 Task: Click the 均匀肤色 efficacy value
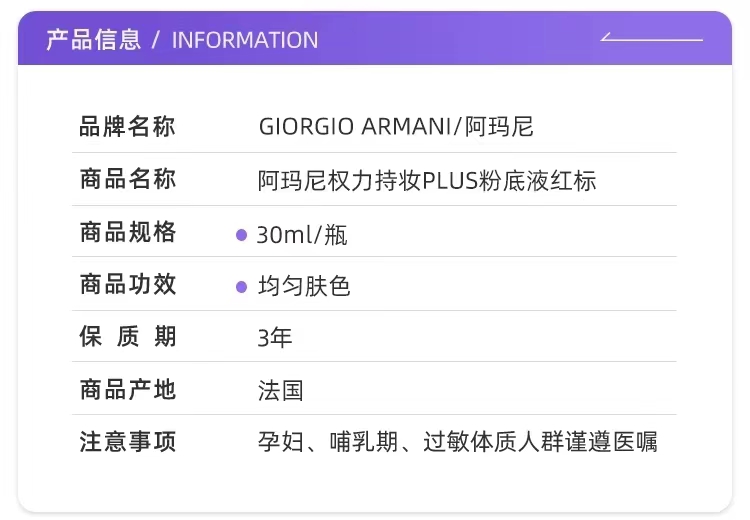(x=304, y=288)
